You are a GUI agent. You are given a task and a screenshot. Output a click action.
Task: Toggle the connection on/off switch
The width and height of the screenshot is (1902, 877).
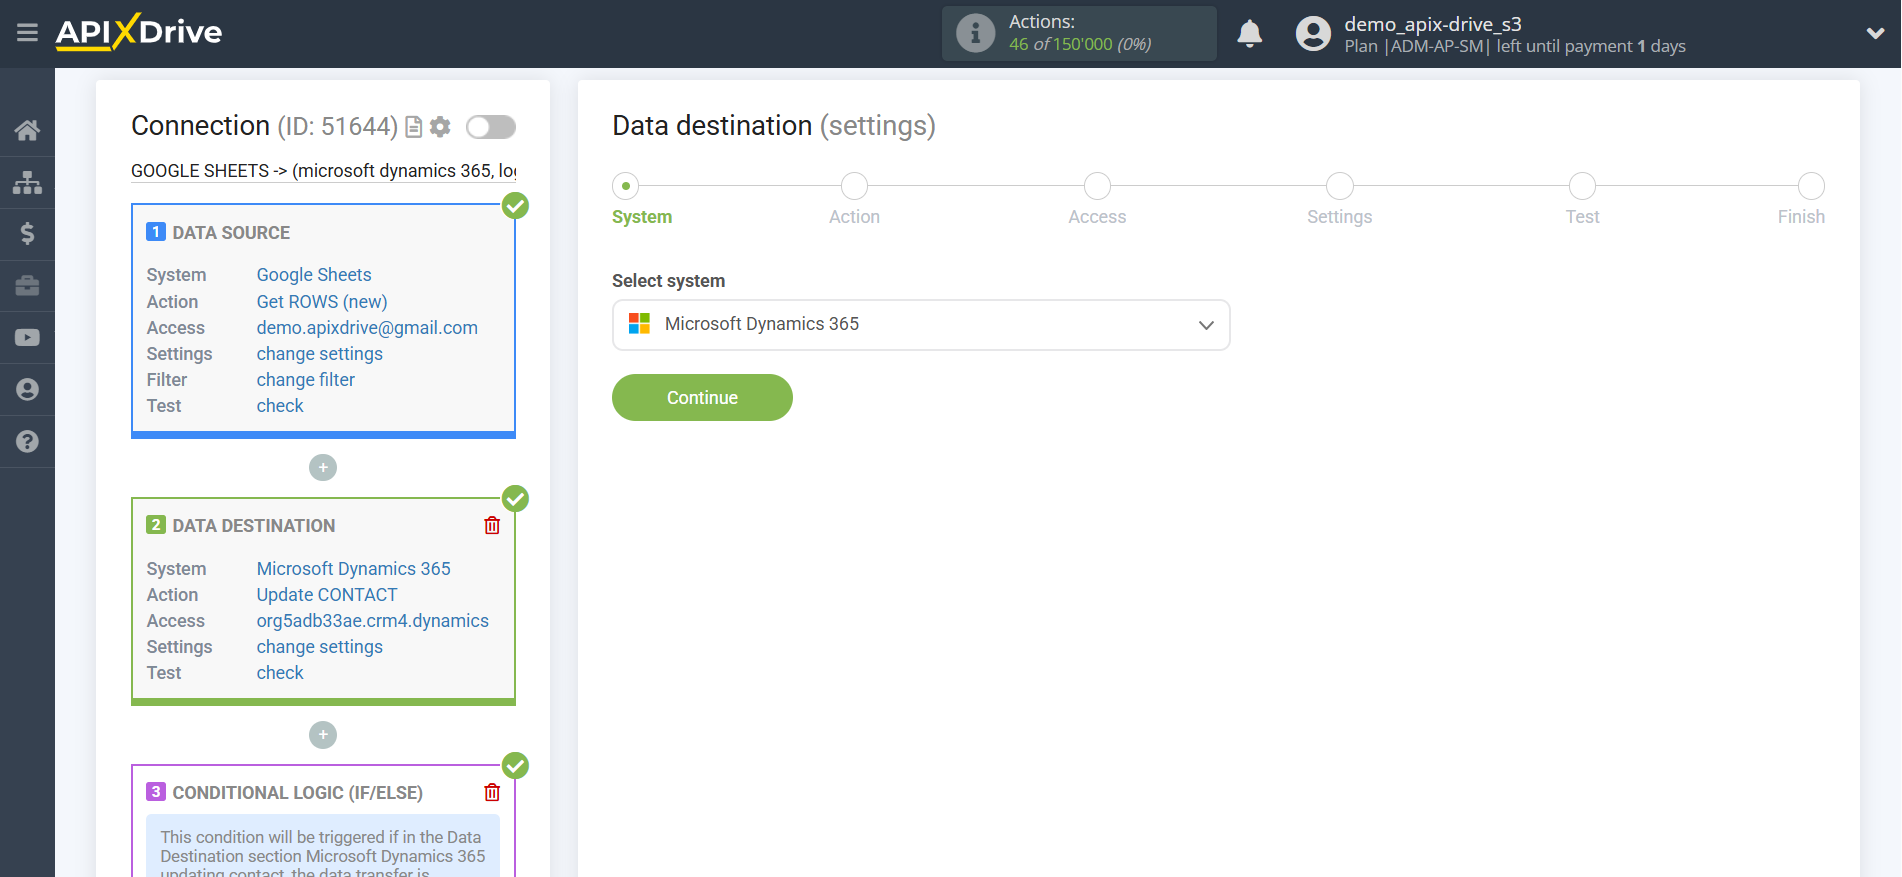coord(491,127)
